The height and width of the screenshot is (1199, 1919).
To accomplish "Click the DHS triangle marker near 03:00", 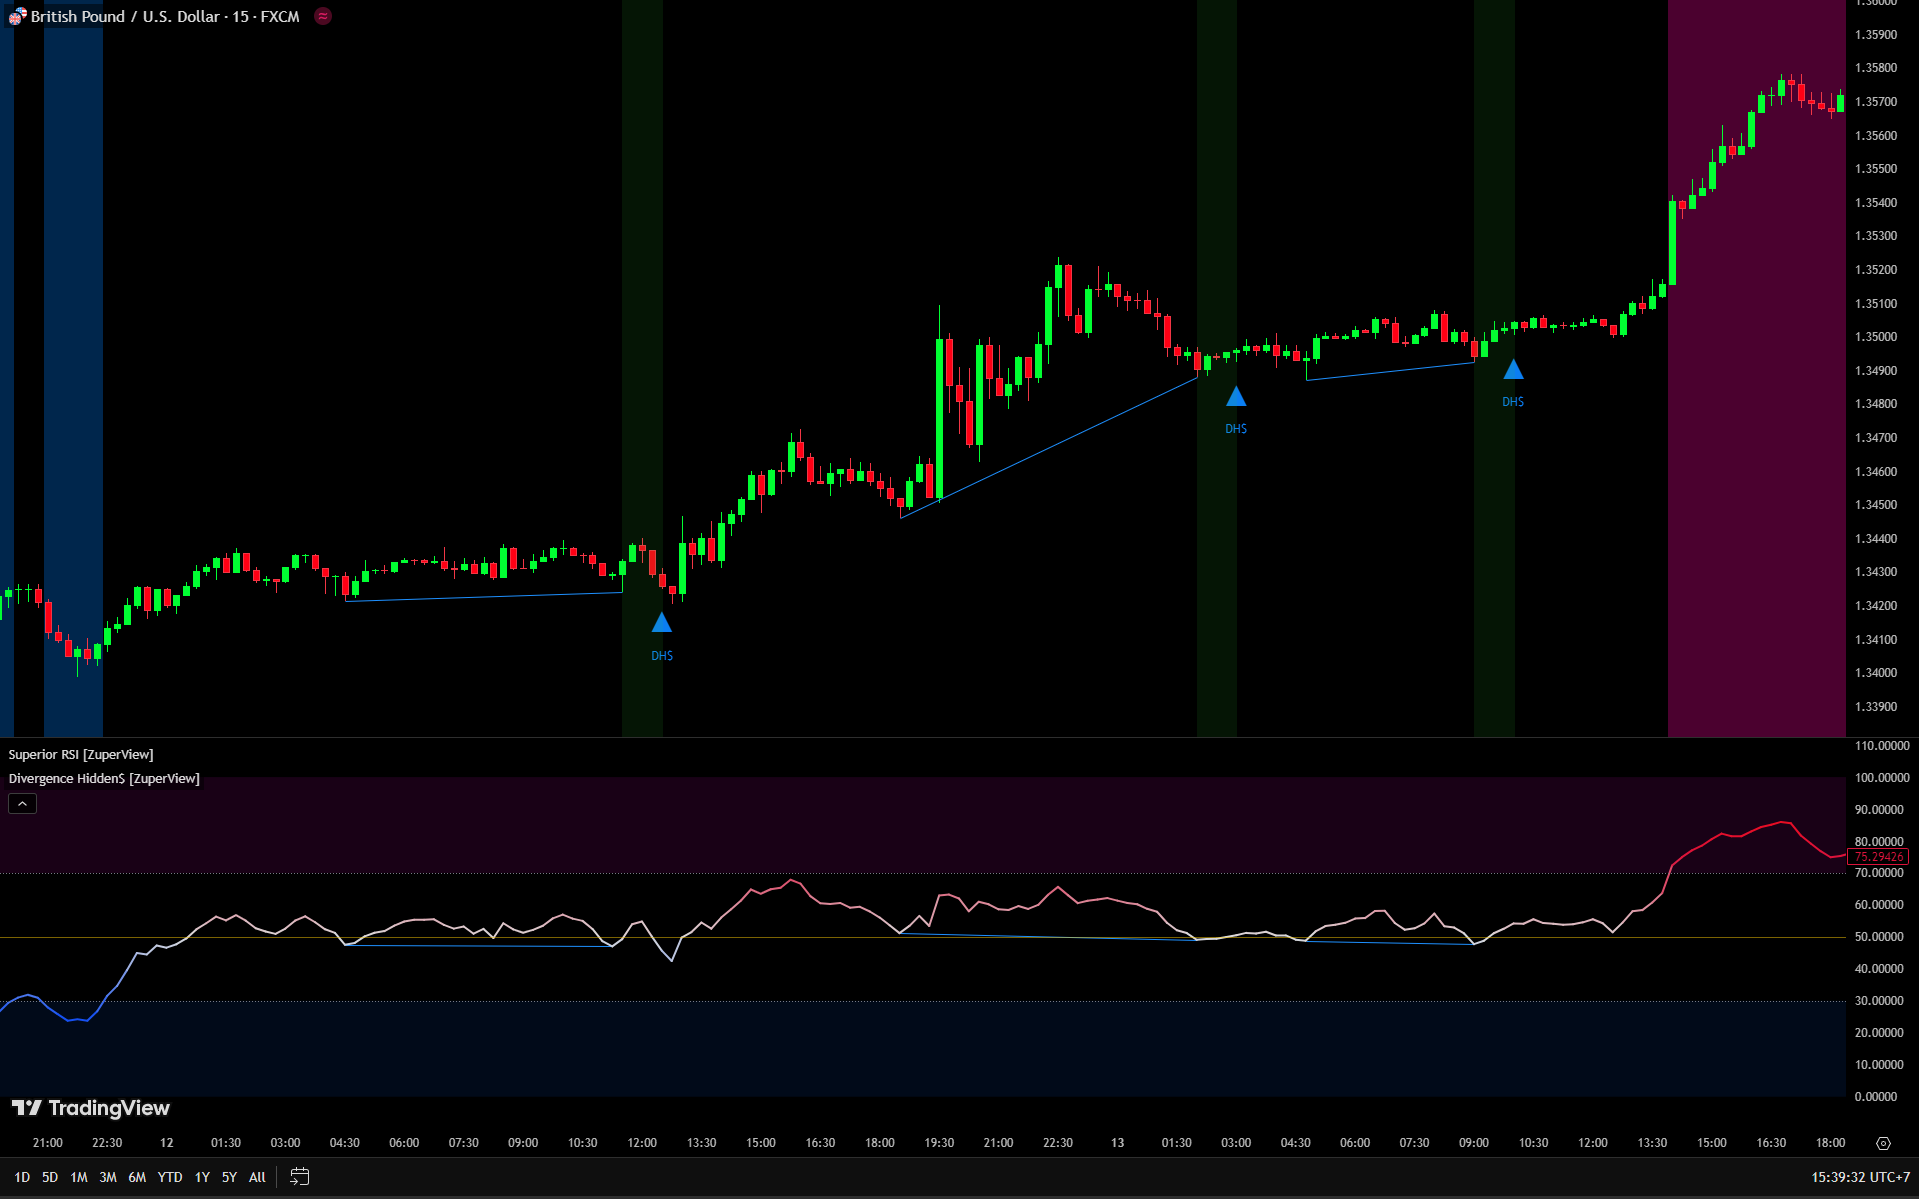I will click(1236, 397).
